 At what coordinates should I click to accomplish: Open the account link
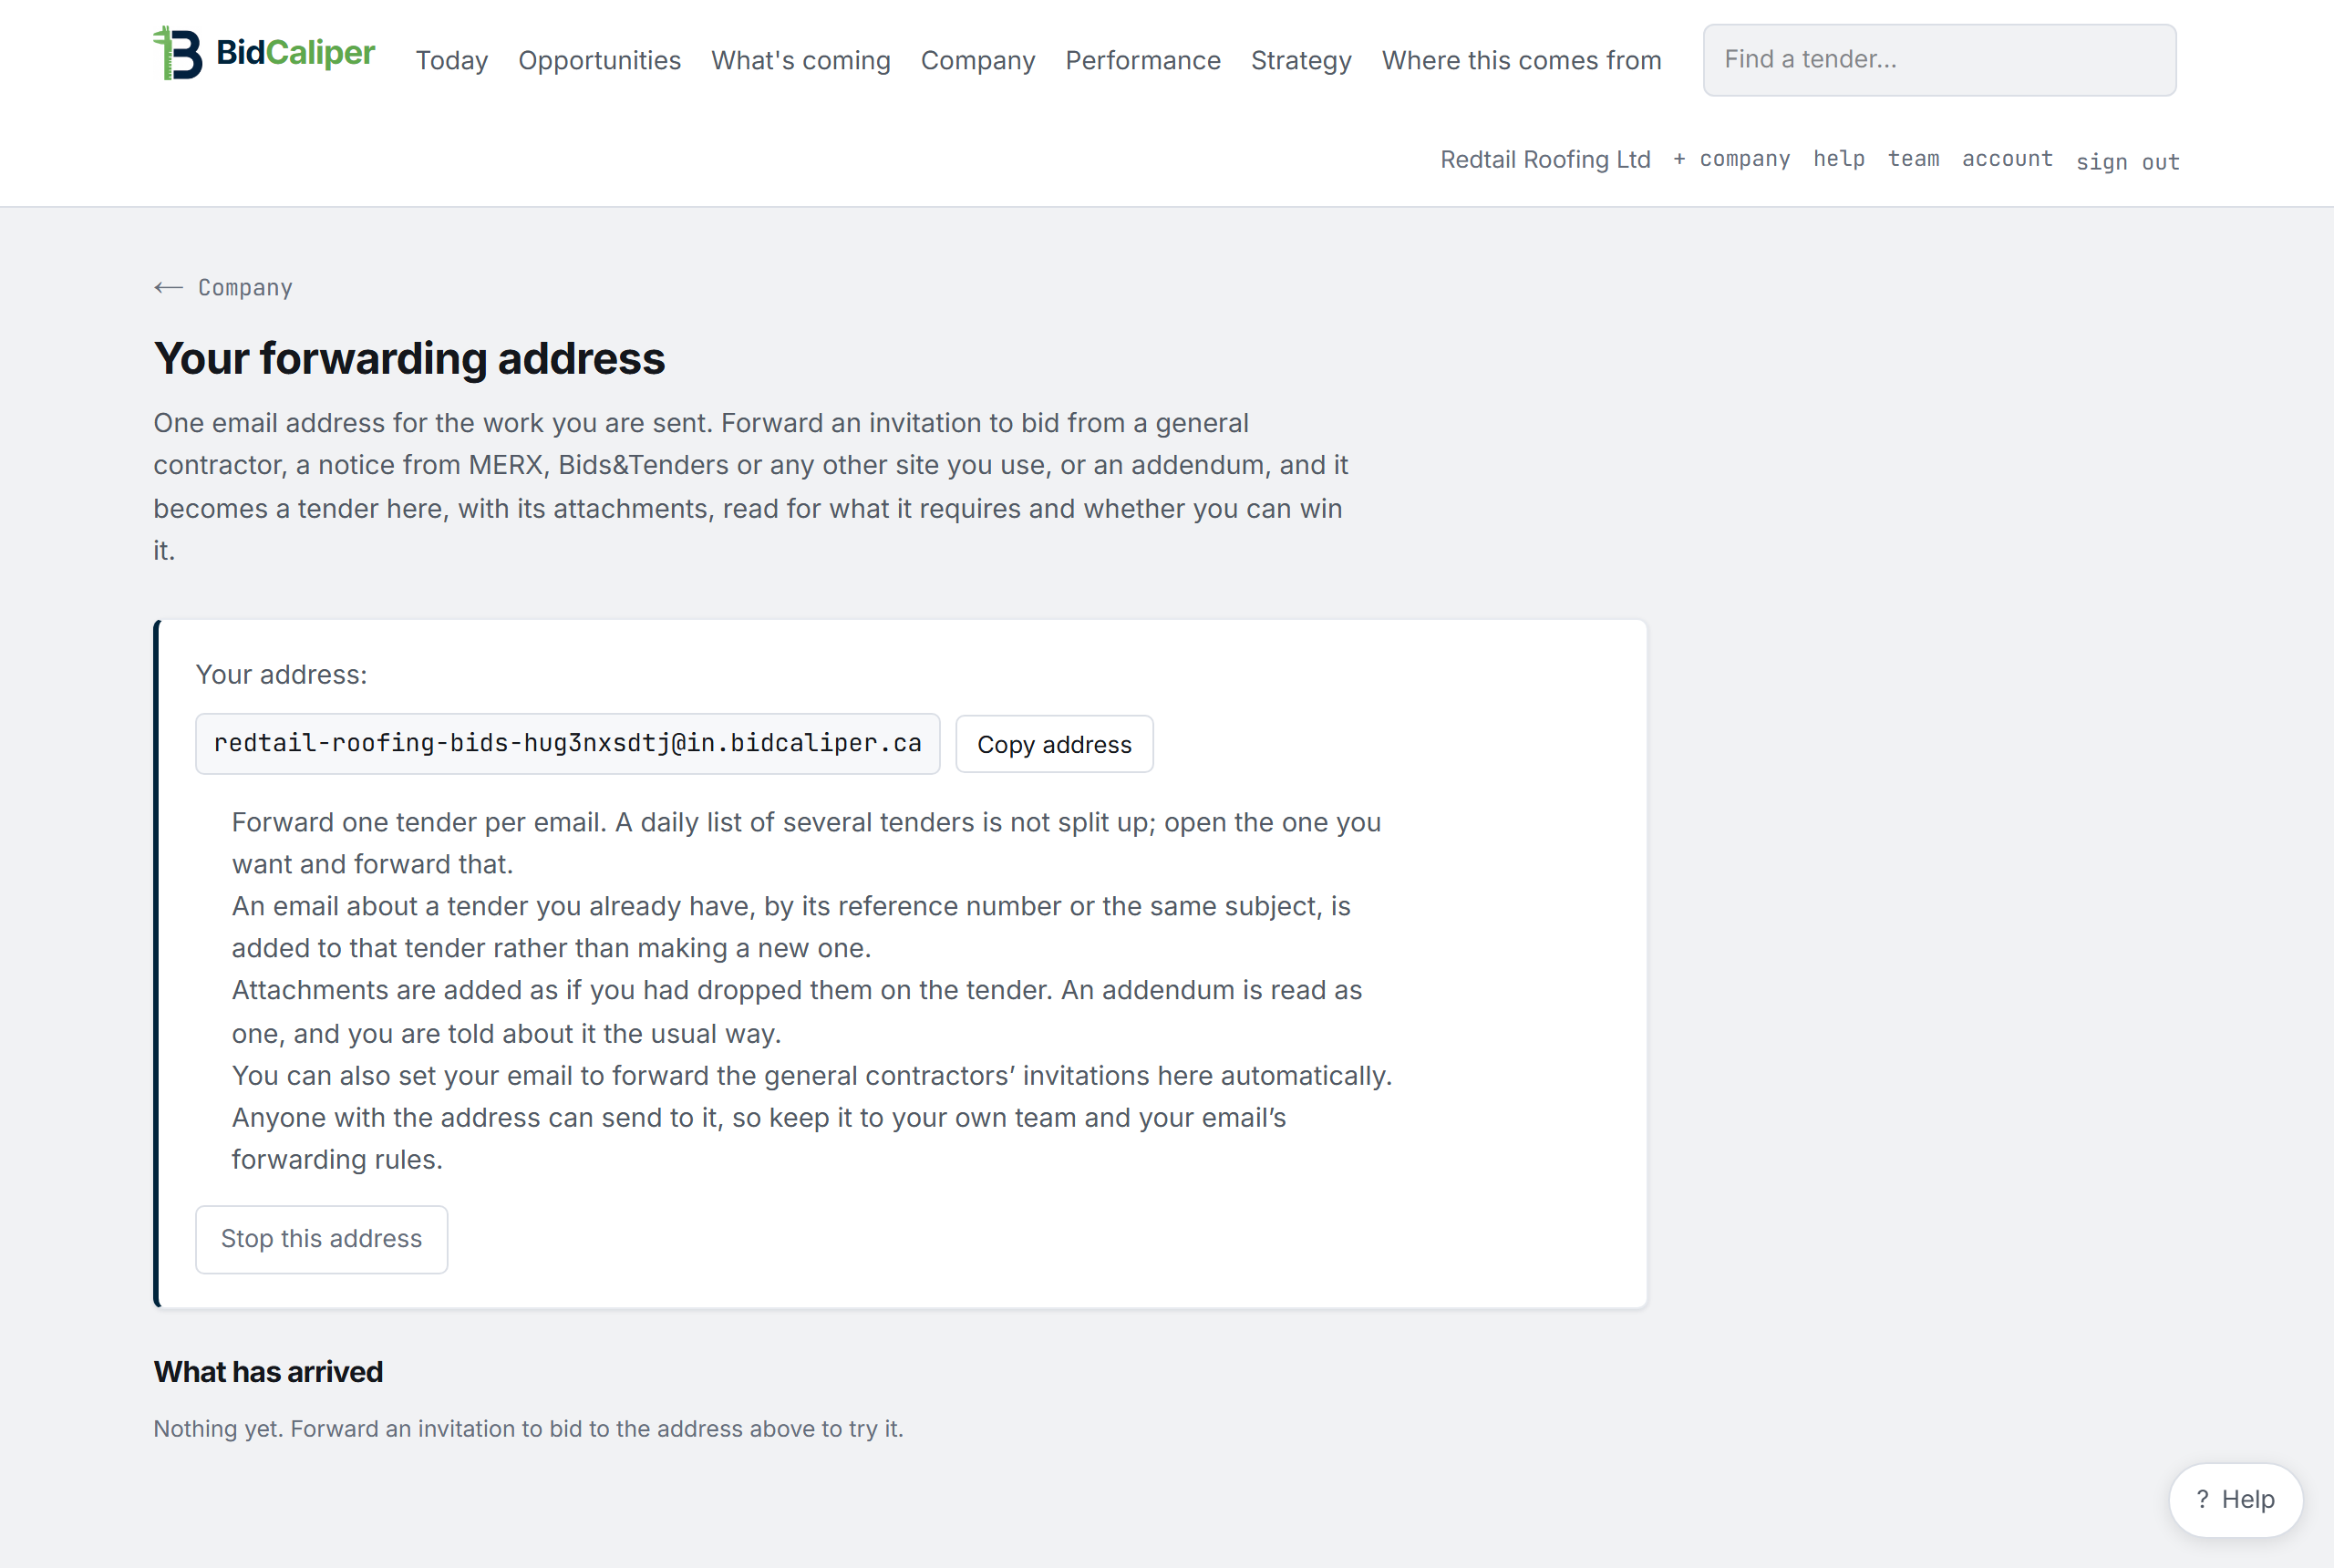click(x=2006, y=159)
